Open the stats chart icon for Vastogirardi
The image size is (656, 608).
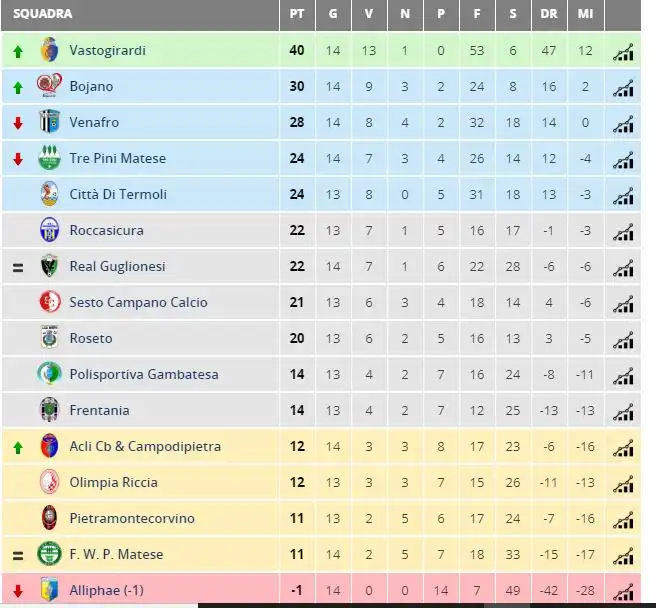click(x=623, y=51)
